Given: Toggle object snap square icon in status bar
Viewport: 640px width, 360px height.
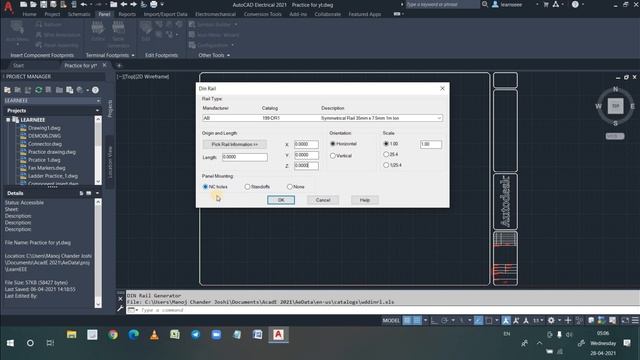Looking at the screenshot, I should tap(489, 320).
